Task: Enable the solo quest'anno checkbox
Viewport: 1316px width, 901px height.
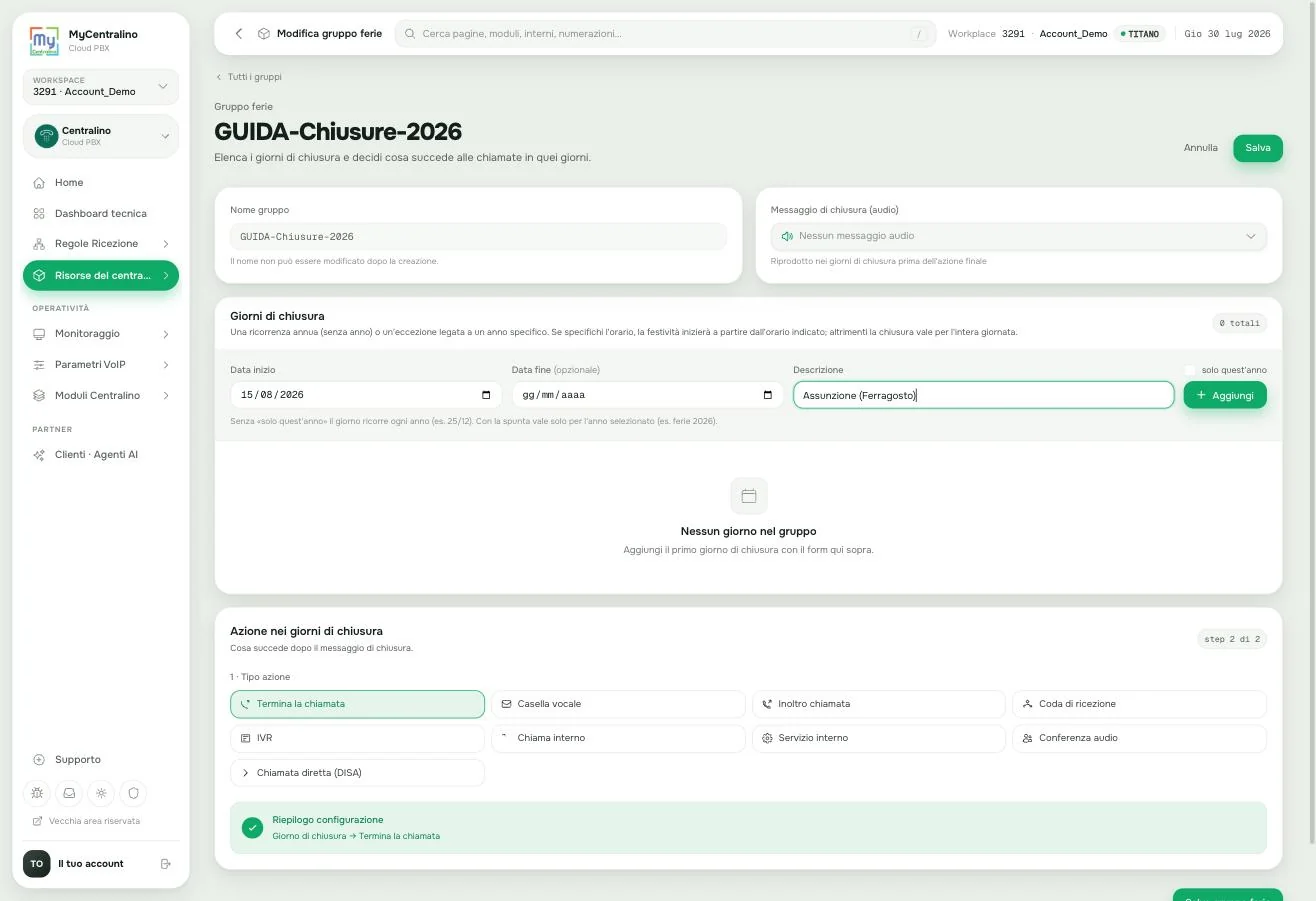Action: (1190, 370)
